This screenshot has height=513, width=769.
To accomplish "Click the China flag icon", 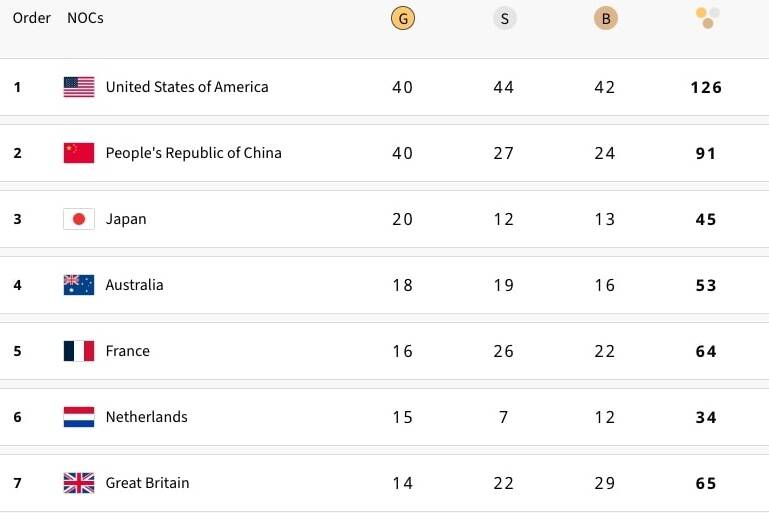I will (x=78, y=153).
